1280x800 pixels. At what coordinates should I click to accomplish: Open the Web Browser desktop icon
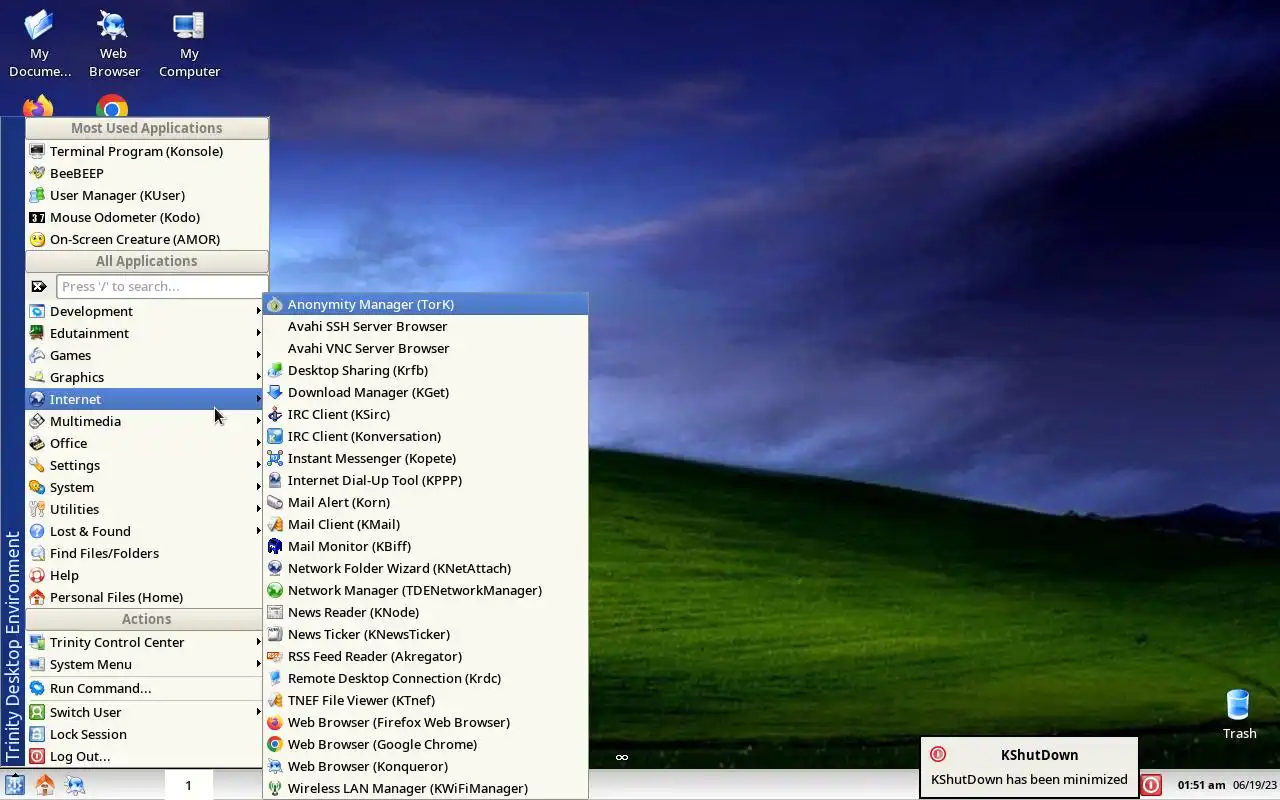tap(113, 44)
